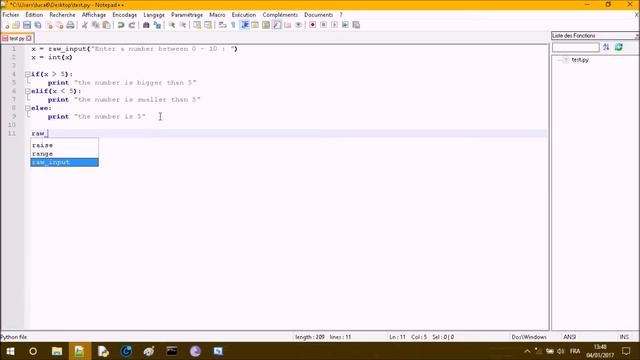Open the Windows Start menu

point(10,351)
